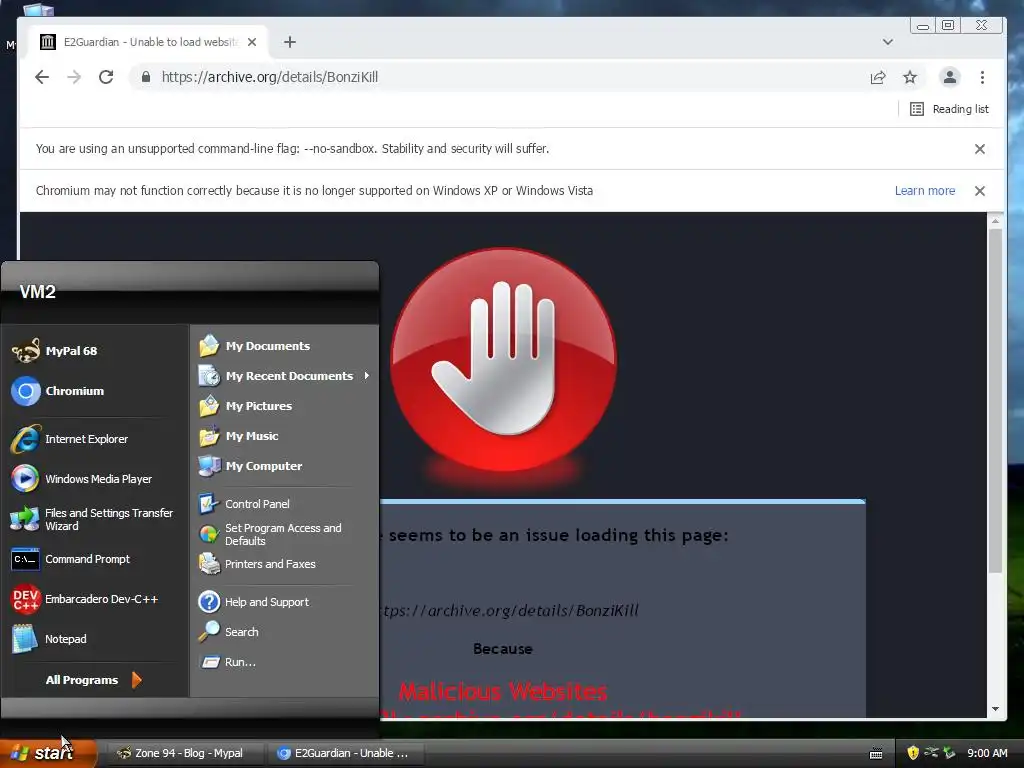Click the Share this page icon
This screenshot has height=768, width=1024.
(x=878, y=77)
